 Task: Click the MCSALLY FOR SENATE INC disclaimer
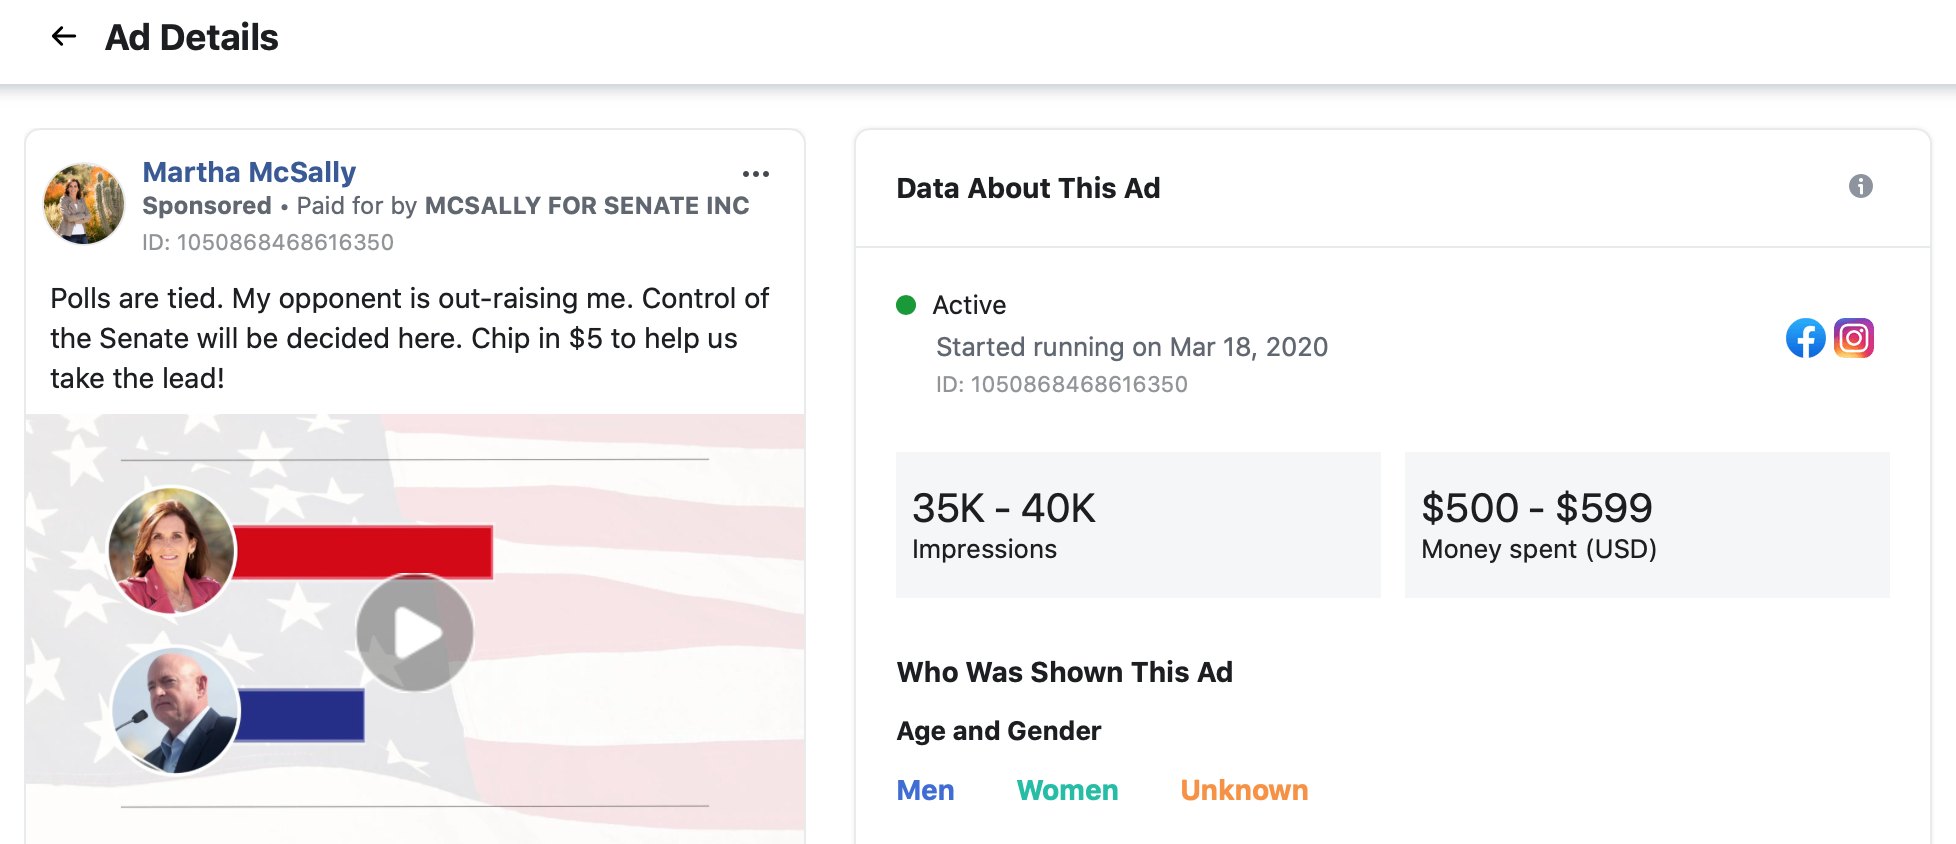click(x=587, y=206)
